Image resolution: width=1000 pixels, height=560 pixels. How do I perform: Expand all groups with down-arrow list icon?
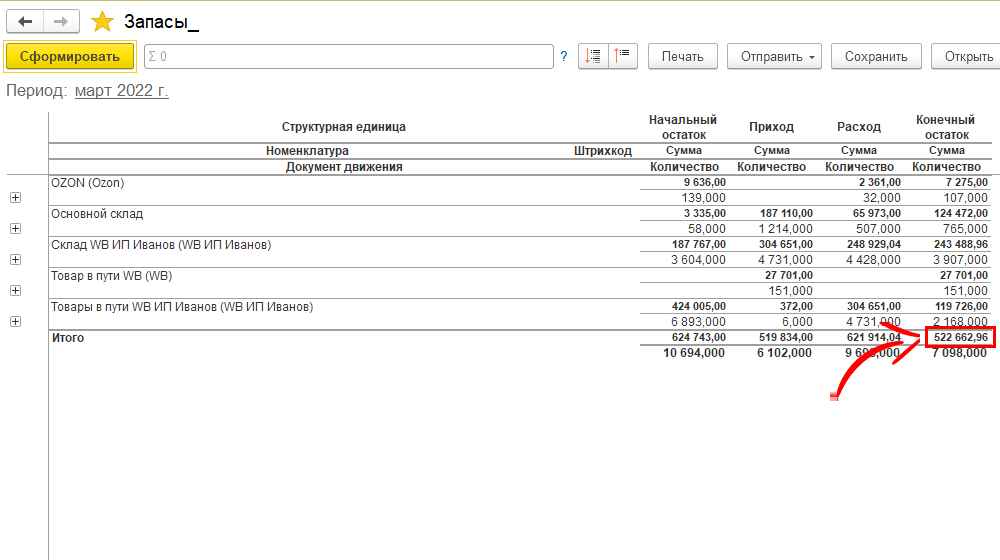(x=593, y=56)
